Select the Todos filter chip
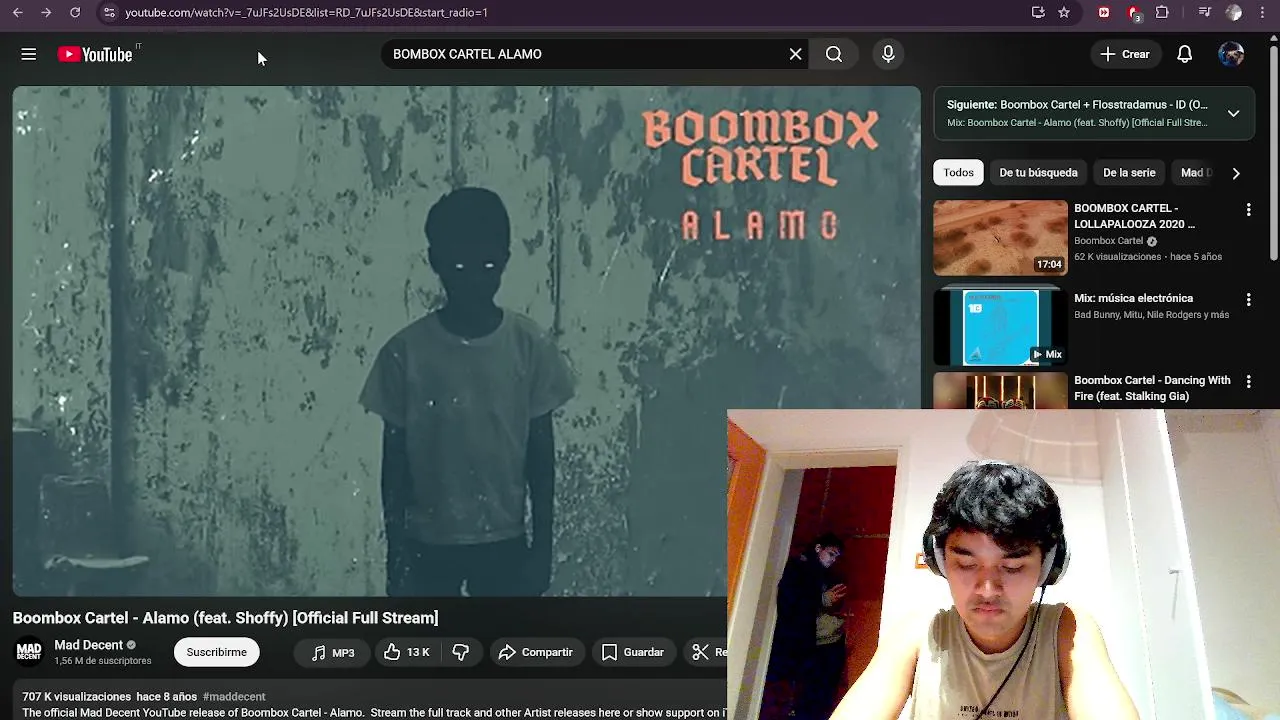This screenshot has height=720, width=1280. tap(958, 172)
